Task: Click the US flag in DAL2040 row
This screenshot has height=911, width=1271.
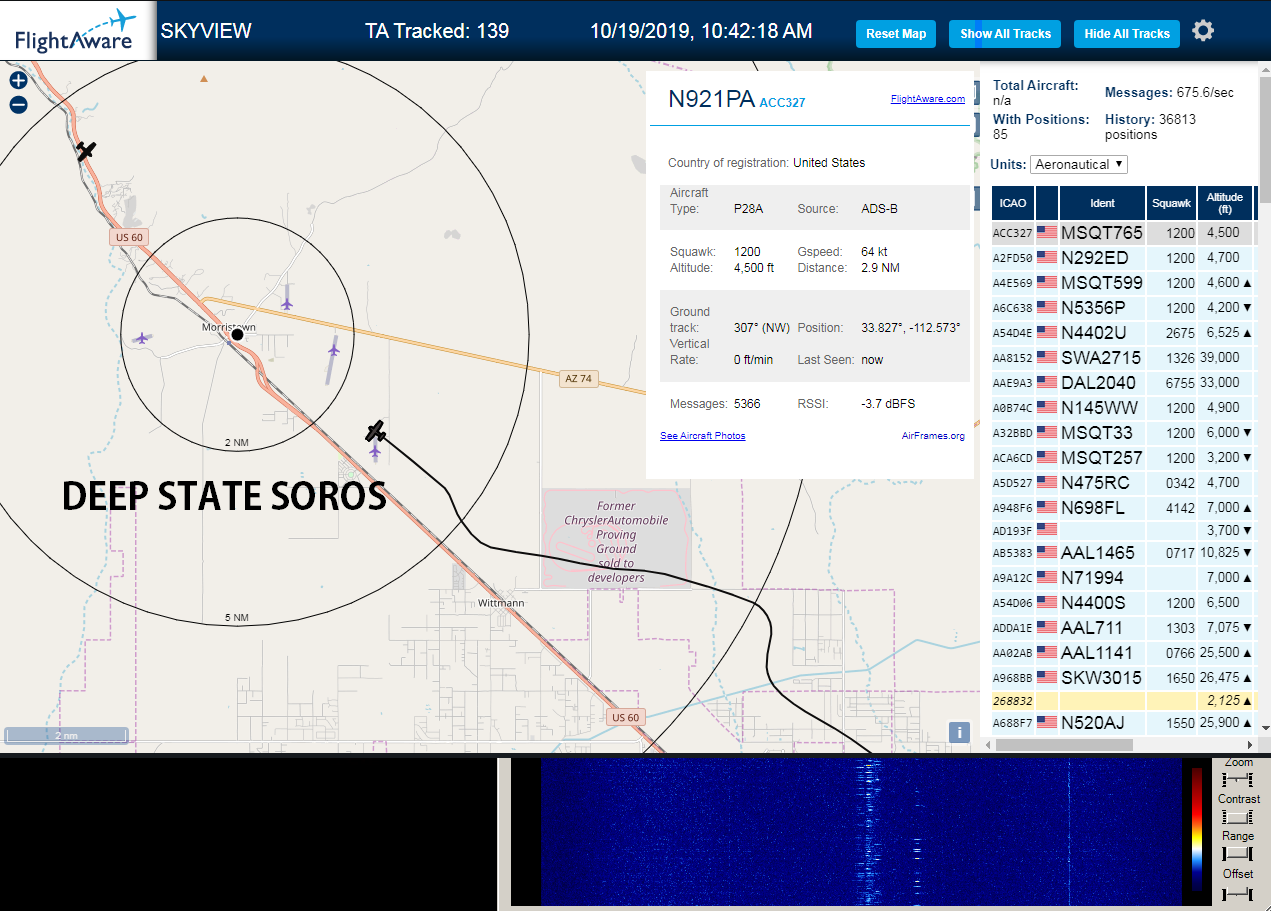Action: [1047, 383]
